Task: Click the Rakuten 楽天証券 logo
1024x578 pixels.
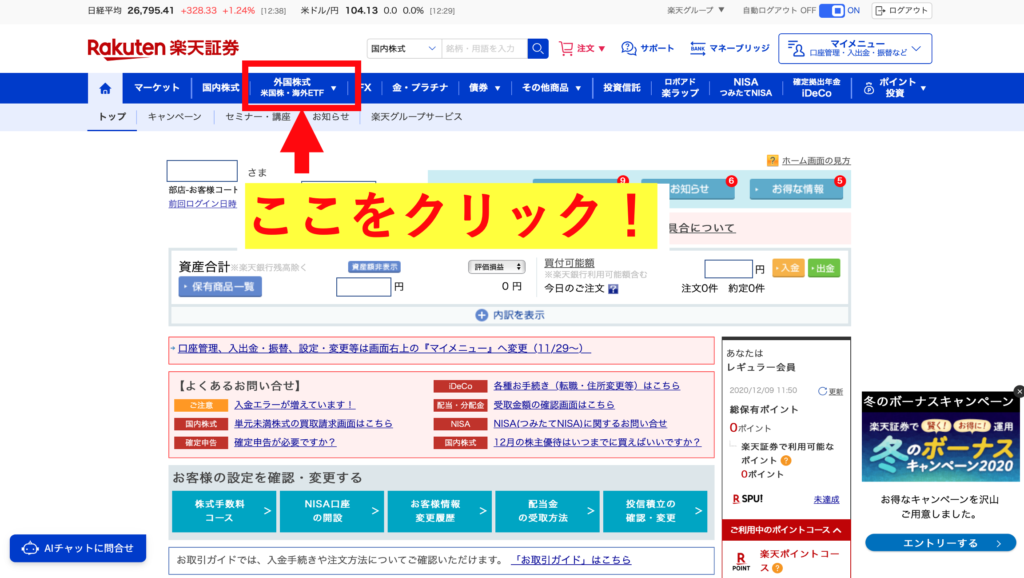Action: point(163,48)
